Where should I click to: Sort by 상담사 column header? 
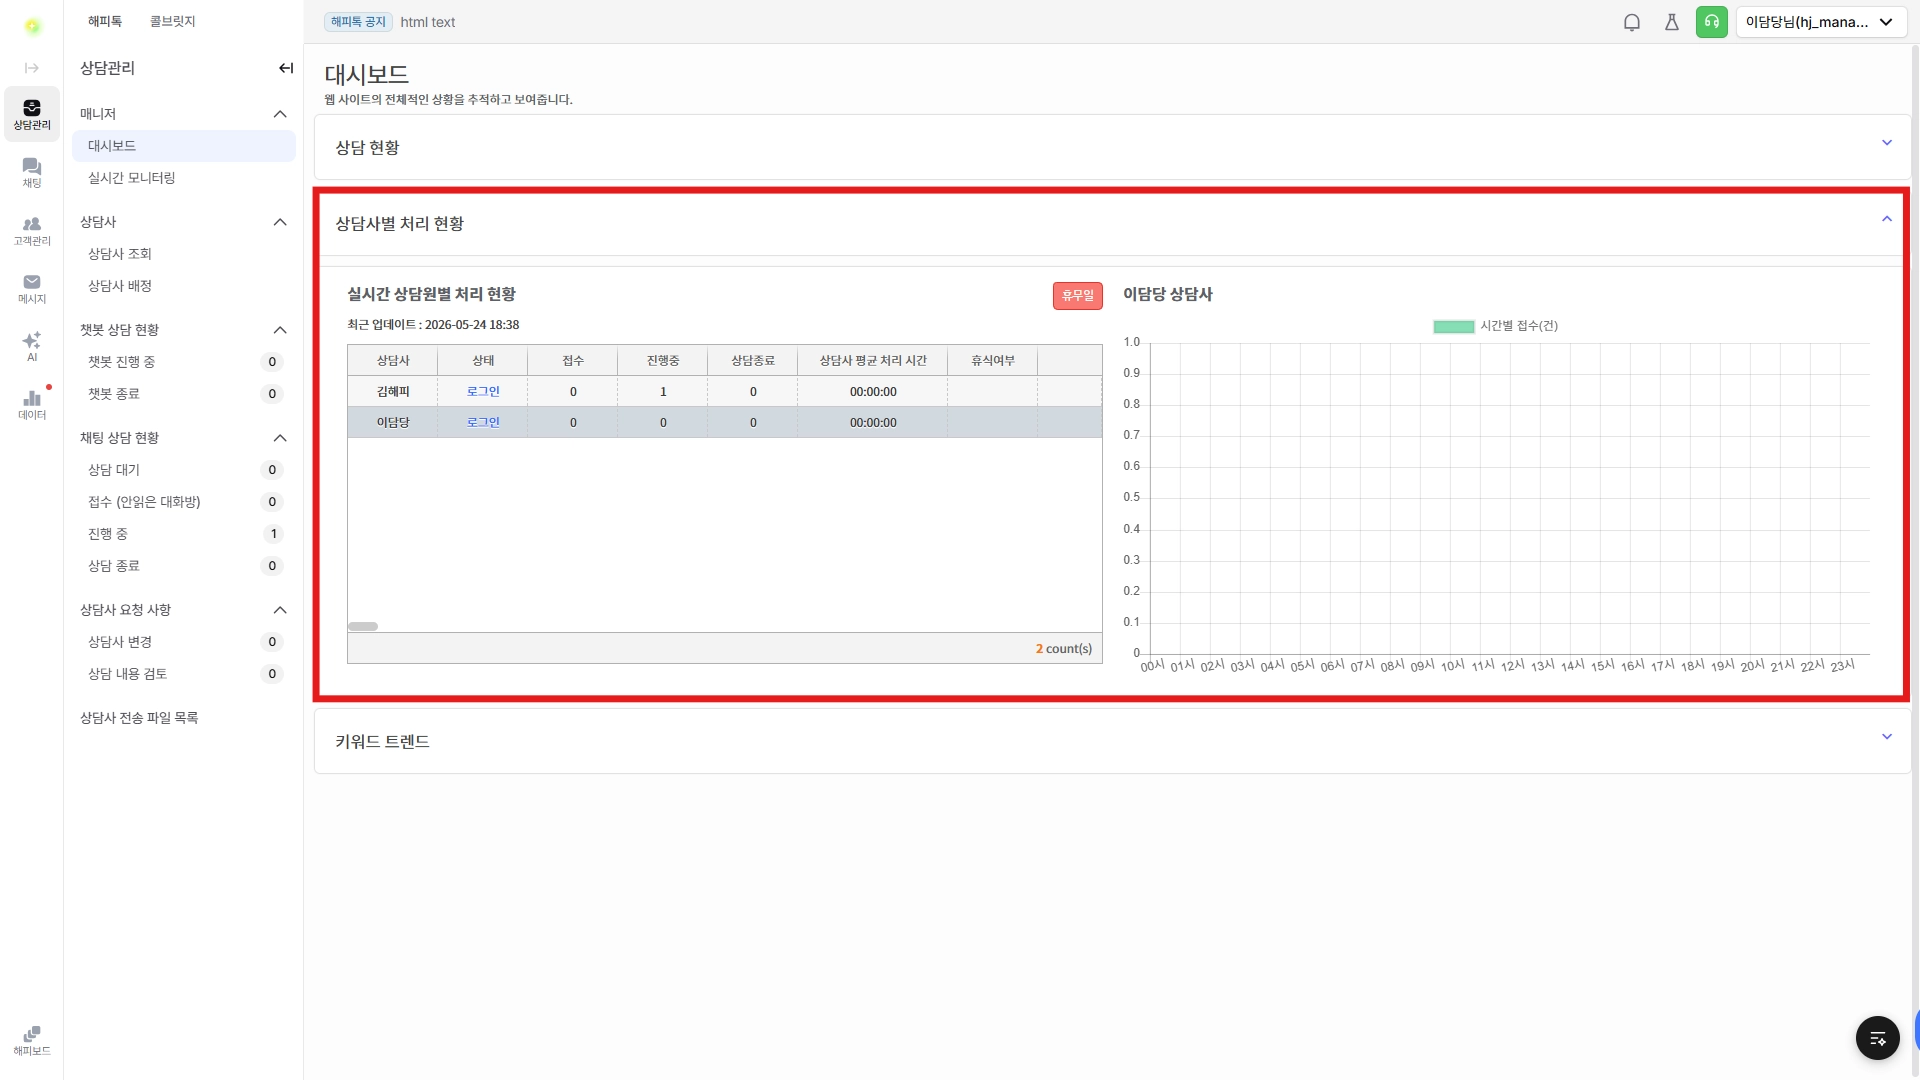point(393,361)
